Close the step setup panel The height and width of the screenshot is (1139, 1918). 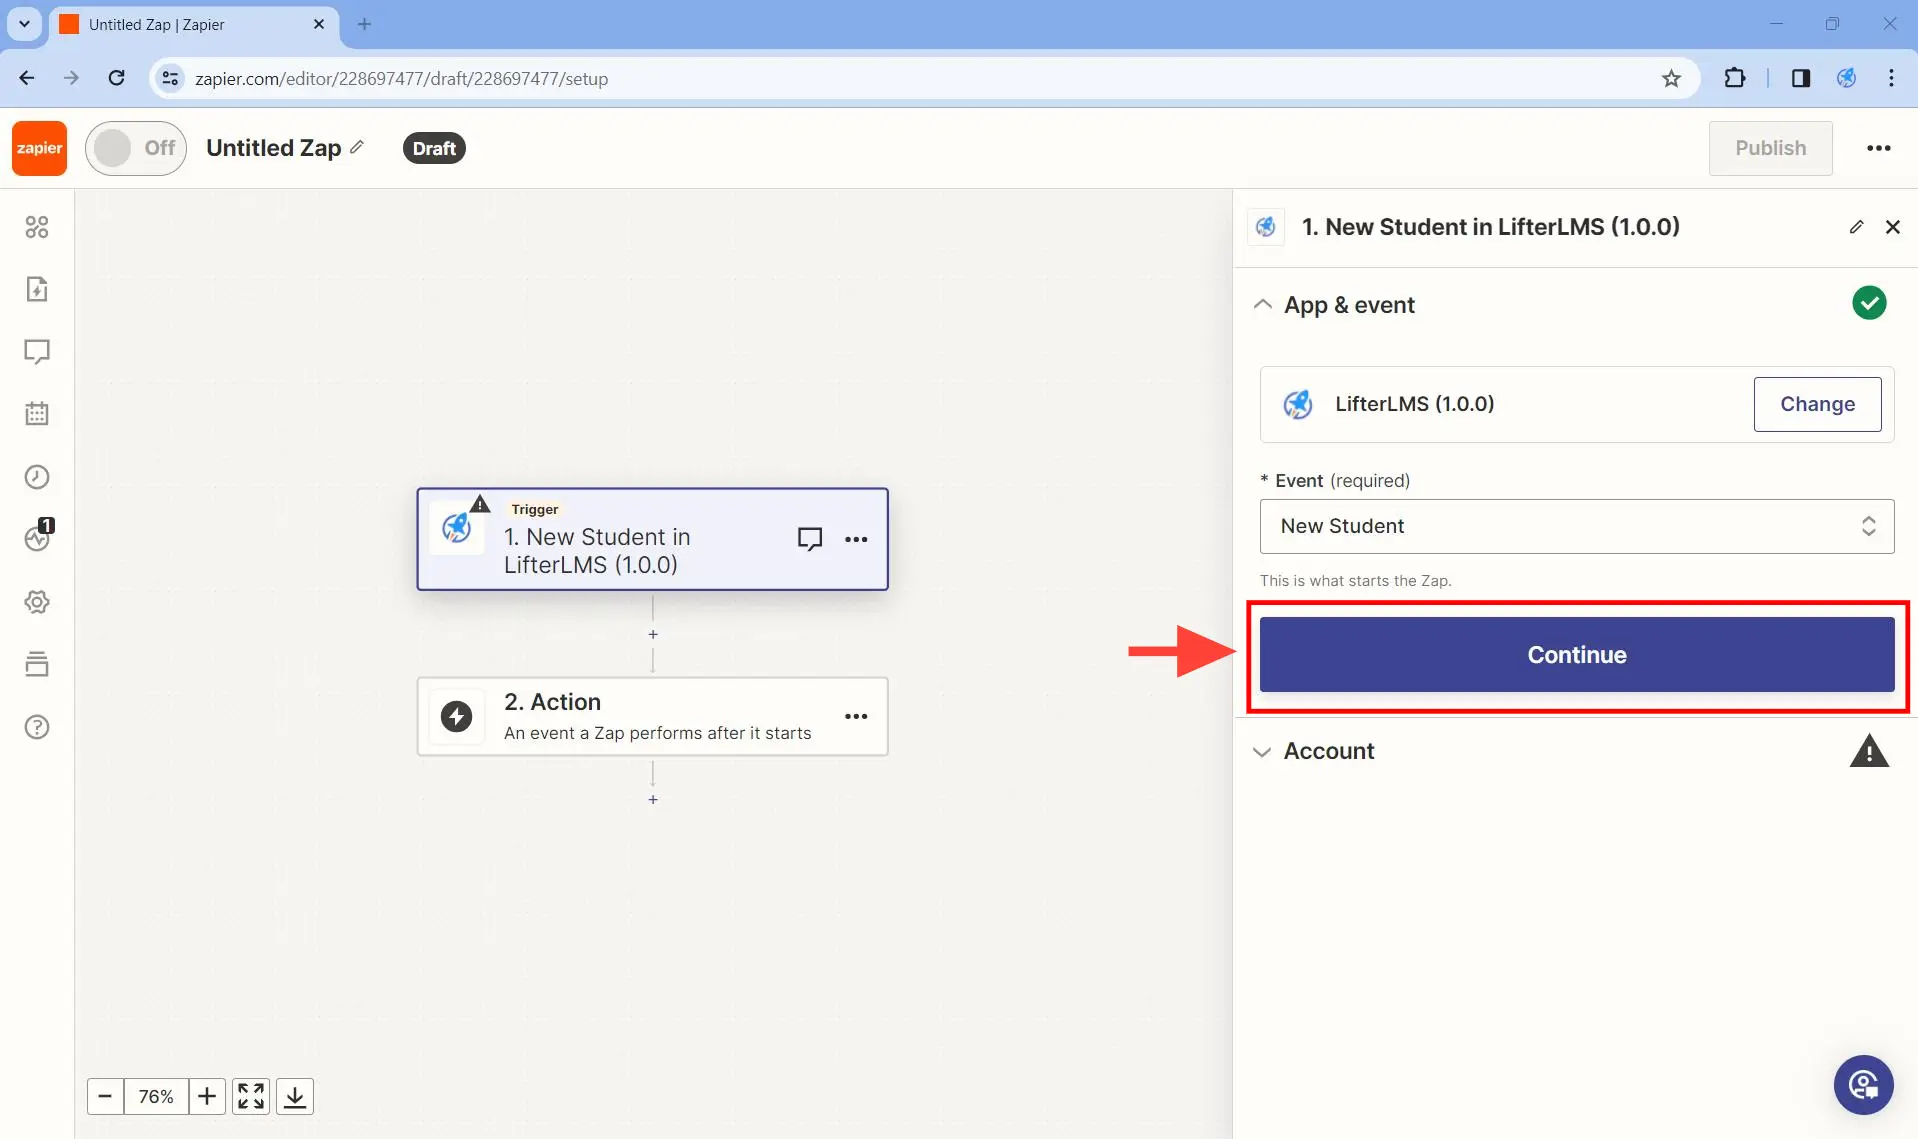click(x=1892, y=227)
